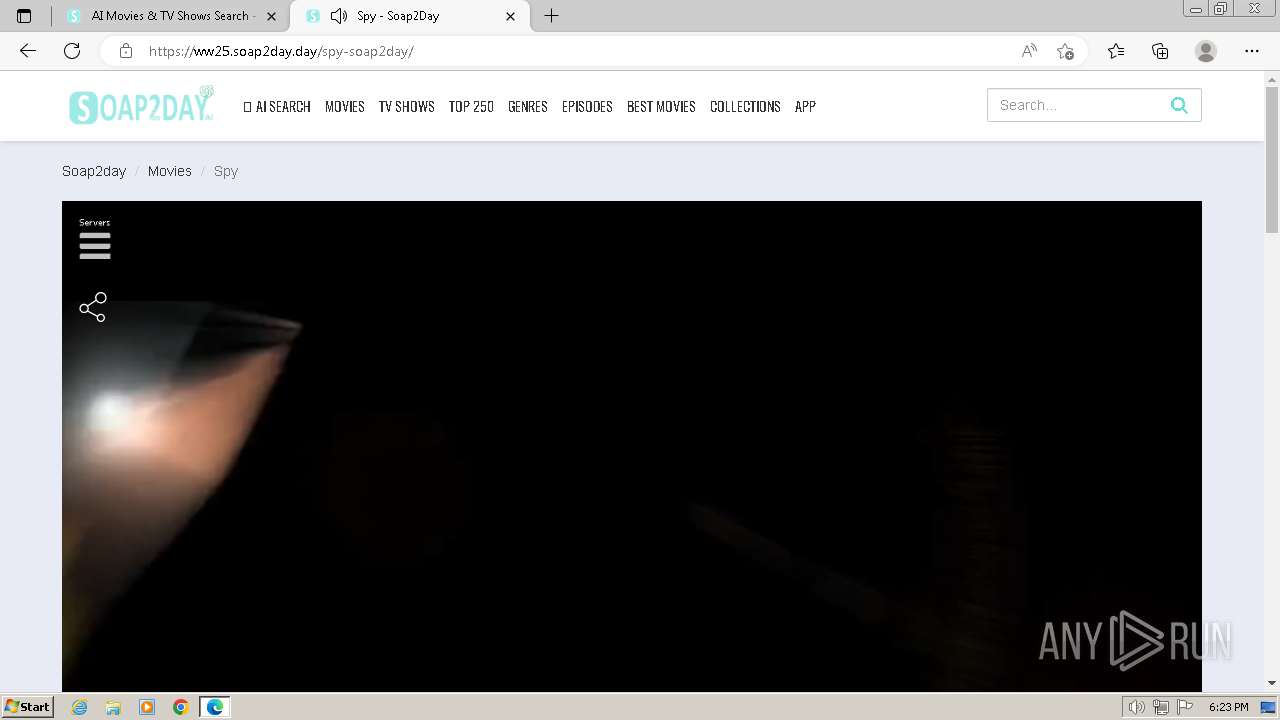Open App menu item
This screenshot has height=720, width=1280.
point(805,106)
